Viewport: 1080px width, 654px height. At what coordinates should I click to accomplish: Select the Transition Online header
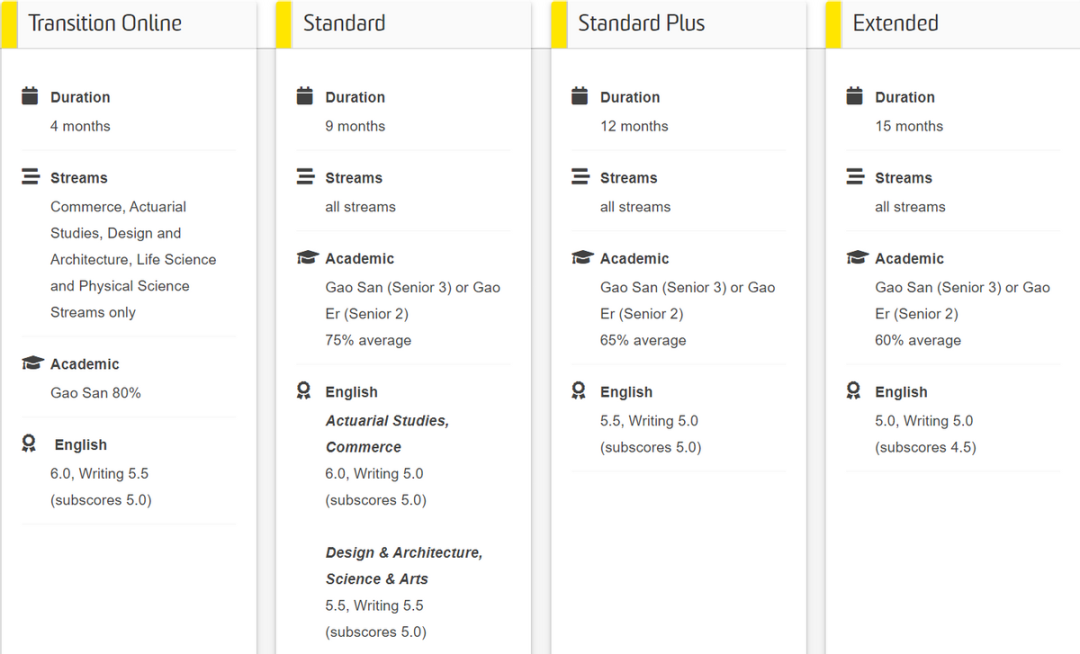click(129, 24)
